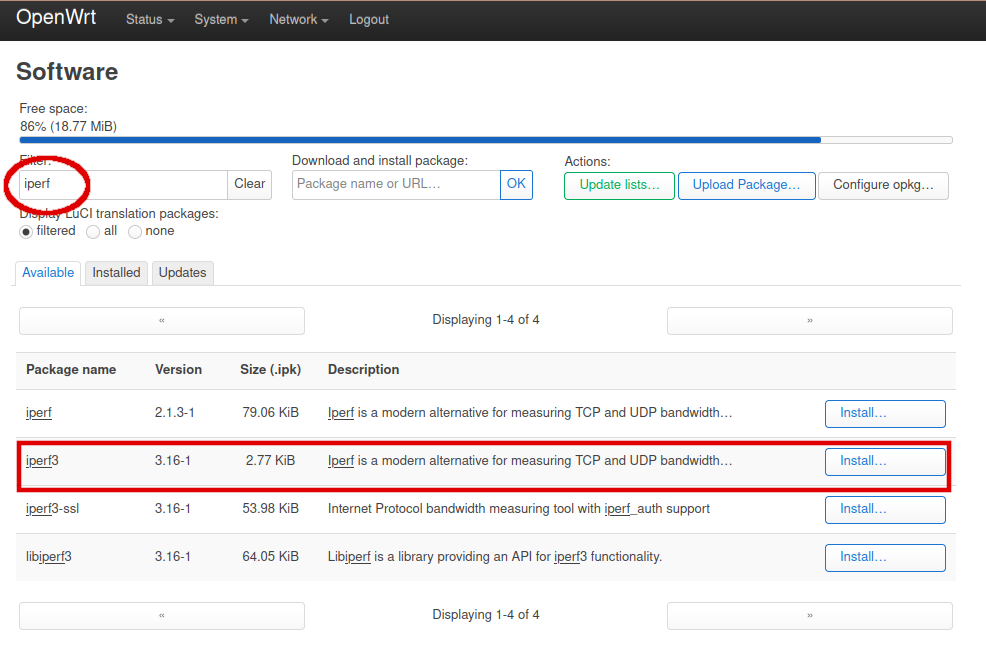Open the Status dropdown menu
This screenshot has width=986, height=649.
click(150, 20)
